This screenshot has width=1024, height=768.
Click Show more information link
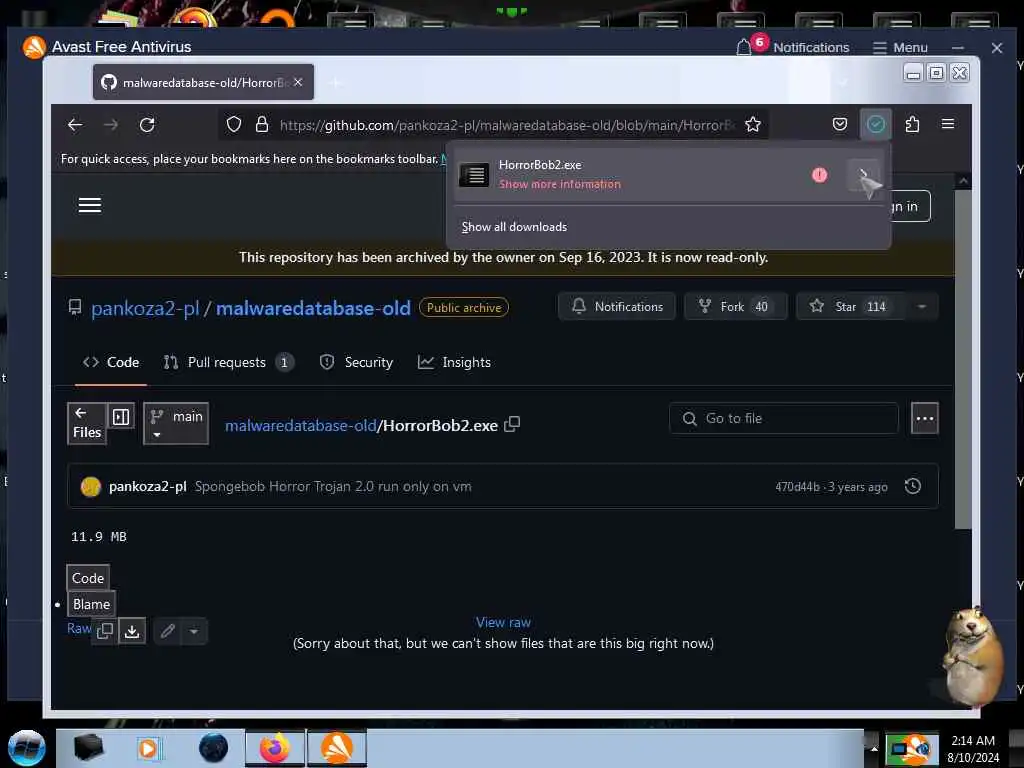coord(560,184)
